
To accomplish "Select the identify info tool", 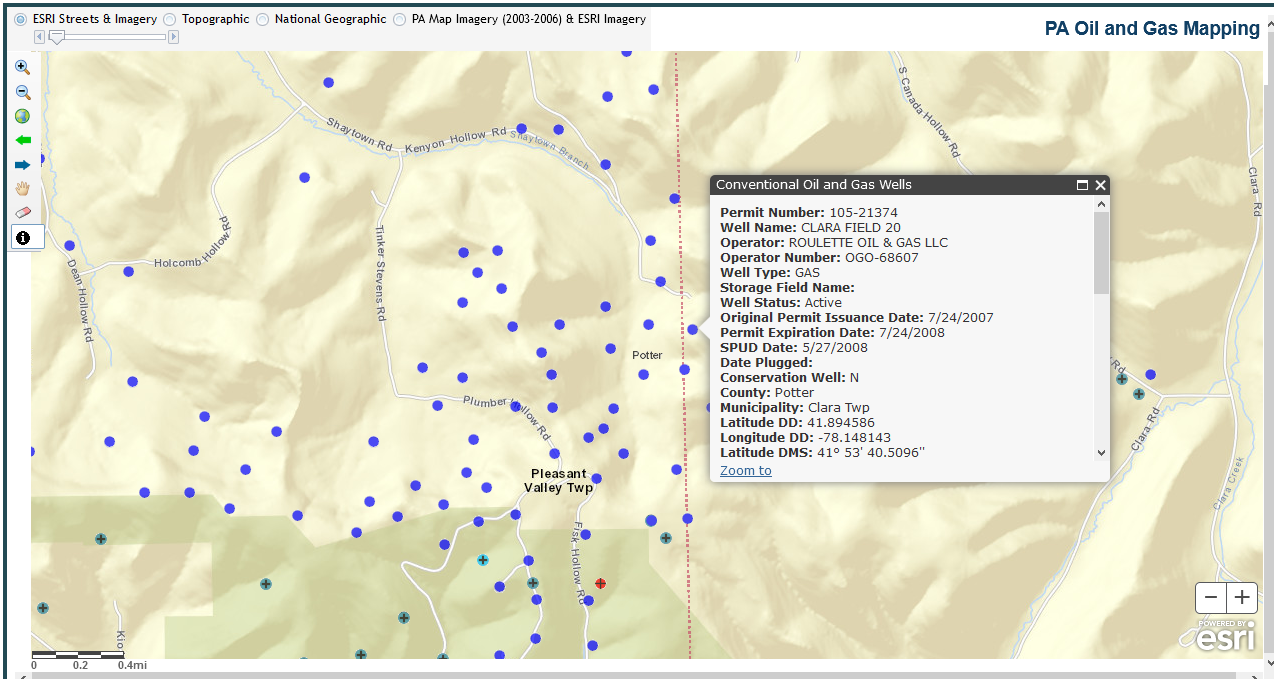I will click(23, 237).
